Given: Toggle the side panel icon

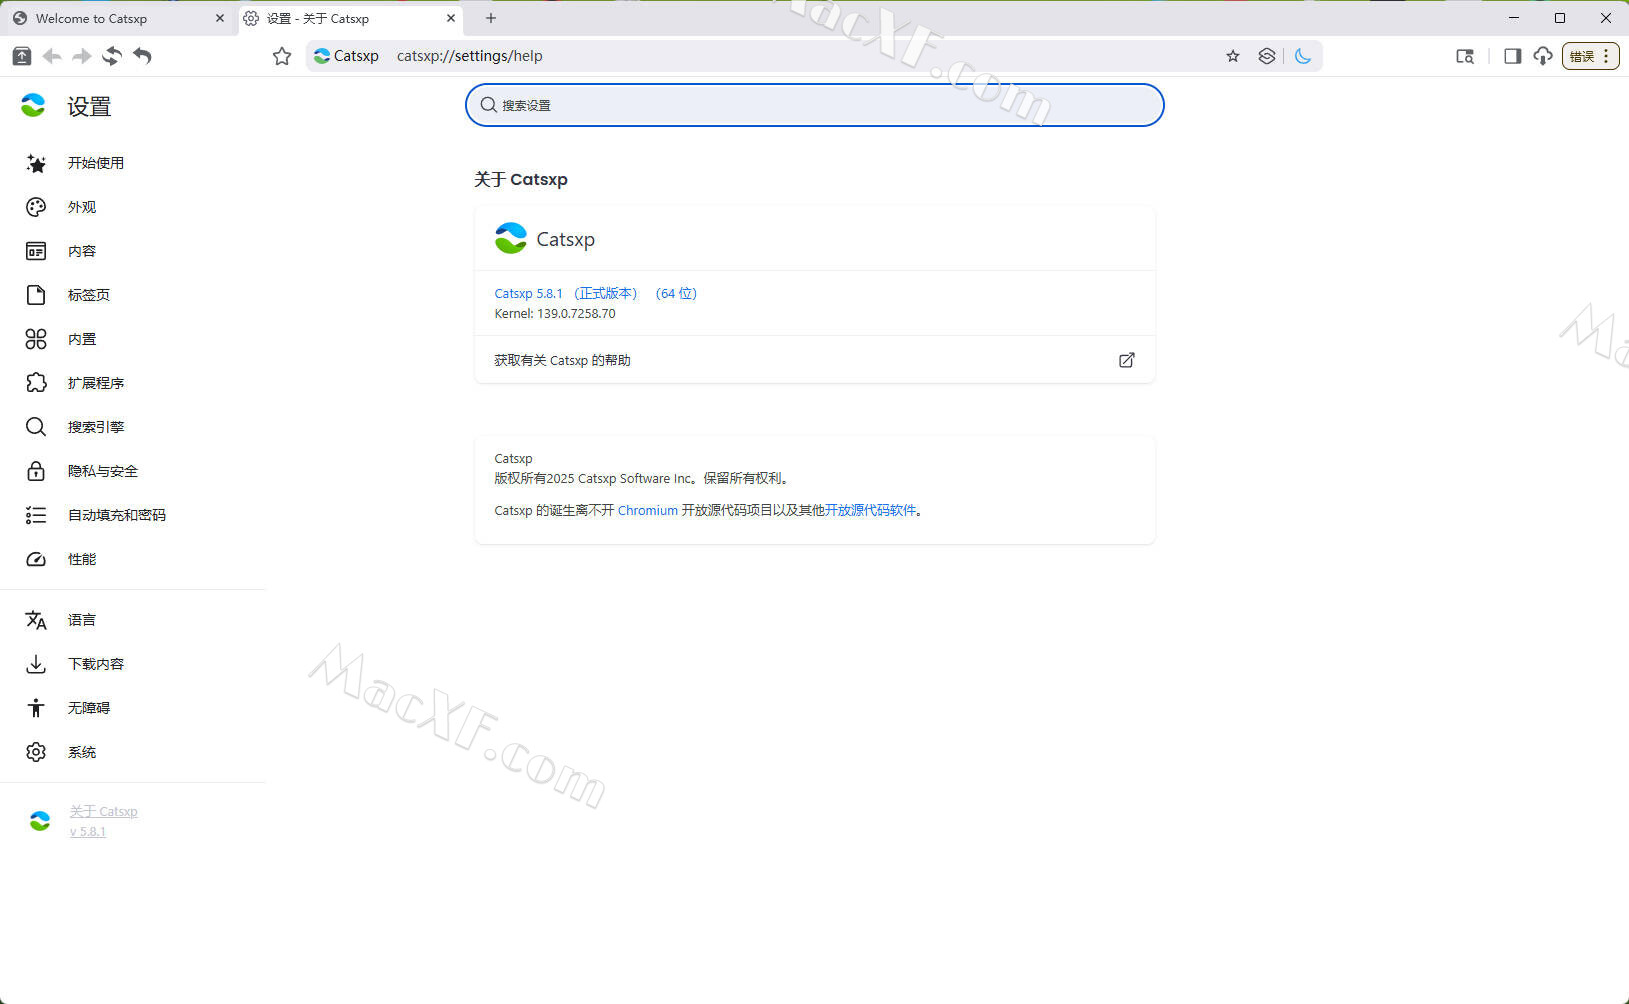Looking at the screenshot, I should (1512, 56).
